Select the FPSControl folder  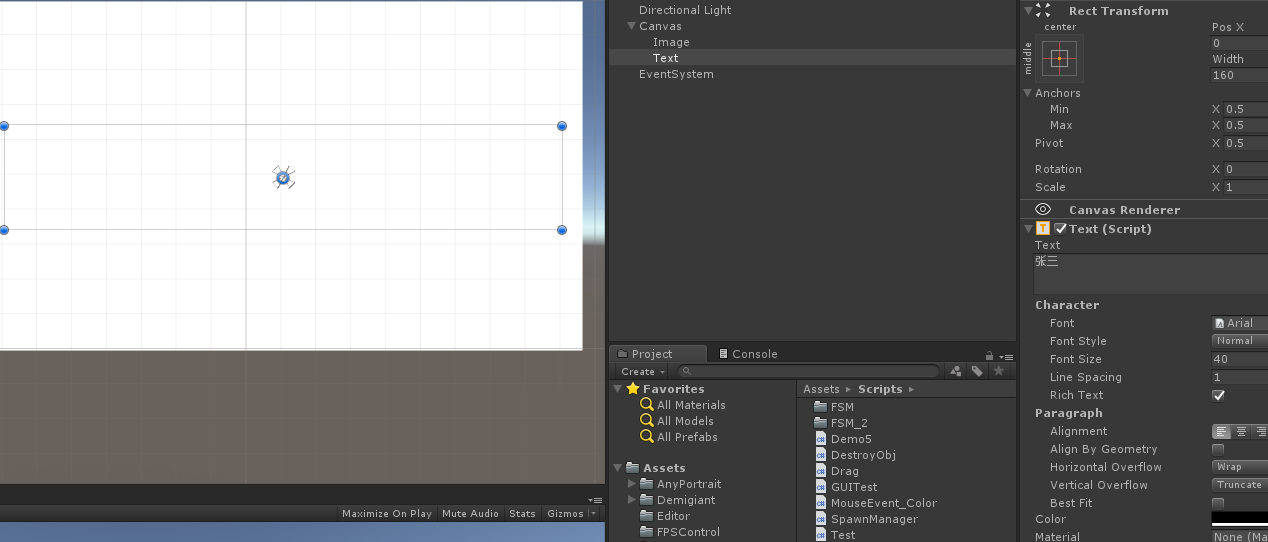(x=688, y=532)
